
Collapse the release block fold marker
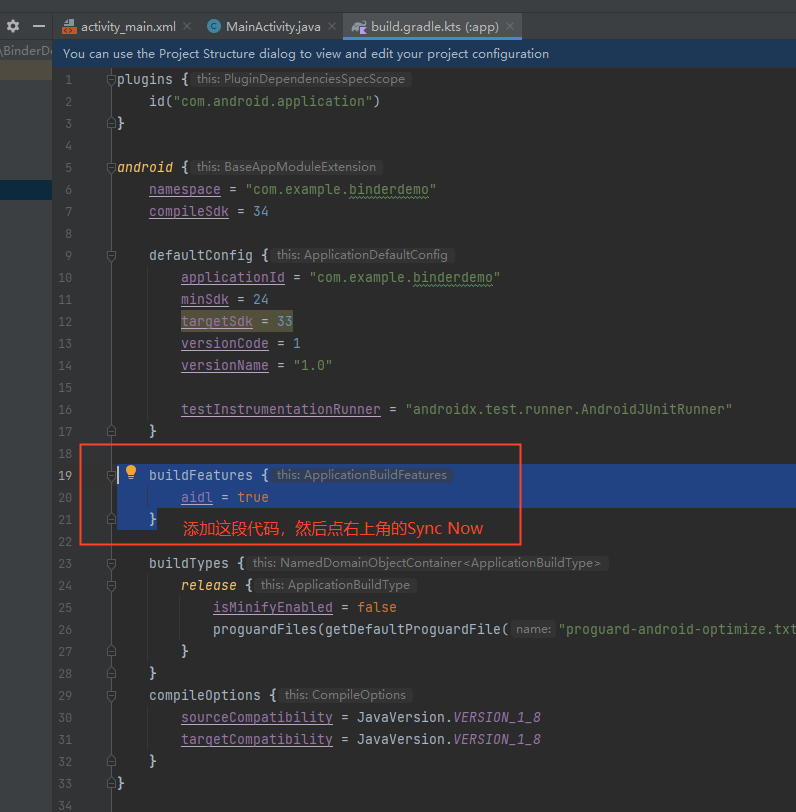click(111, 586)
